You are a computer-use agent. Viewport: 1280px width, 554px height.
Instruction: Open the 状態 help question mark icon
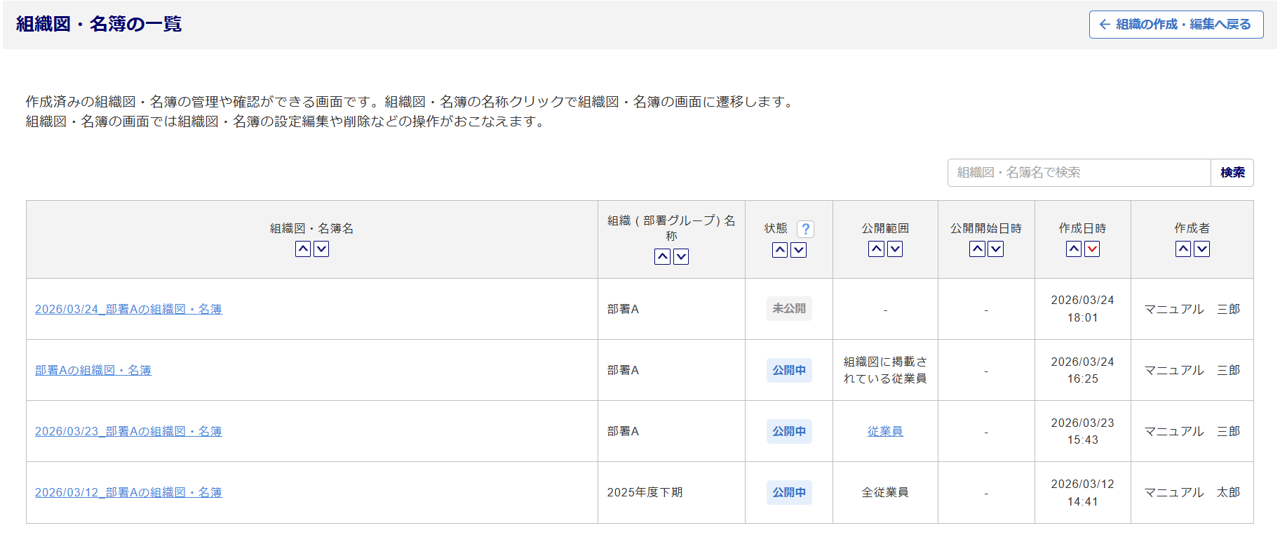coord(805,229)
